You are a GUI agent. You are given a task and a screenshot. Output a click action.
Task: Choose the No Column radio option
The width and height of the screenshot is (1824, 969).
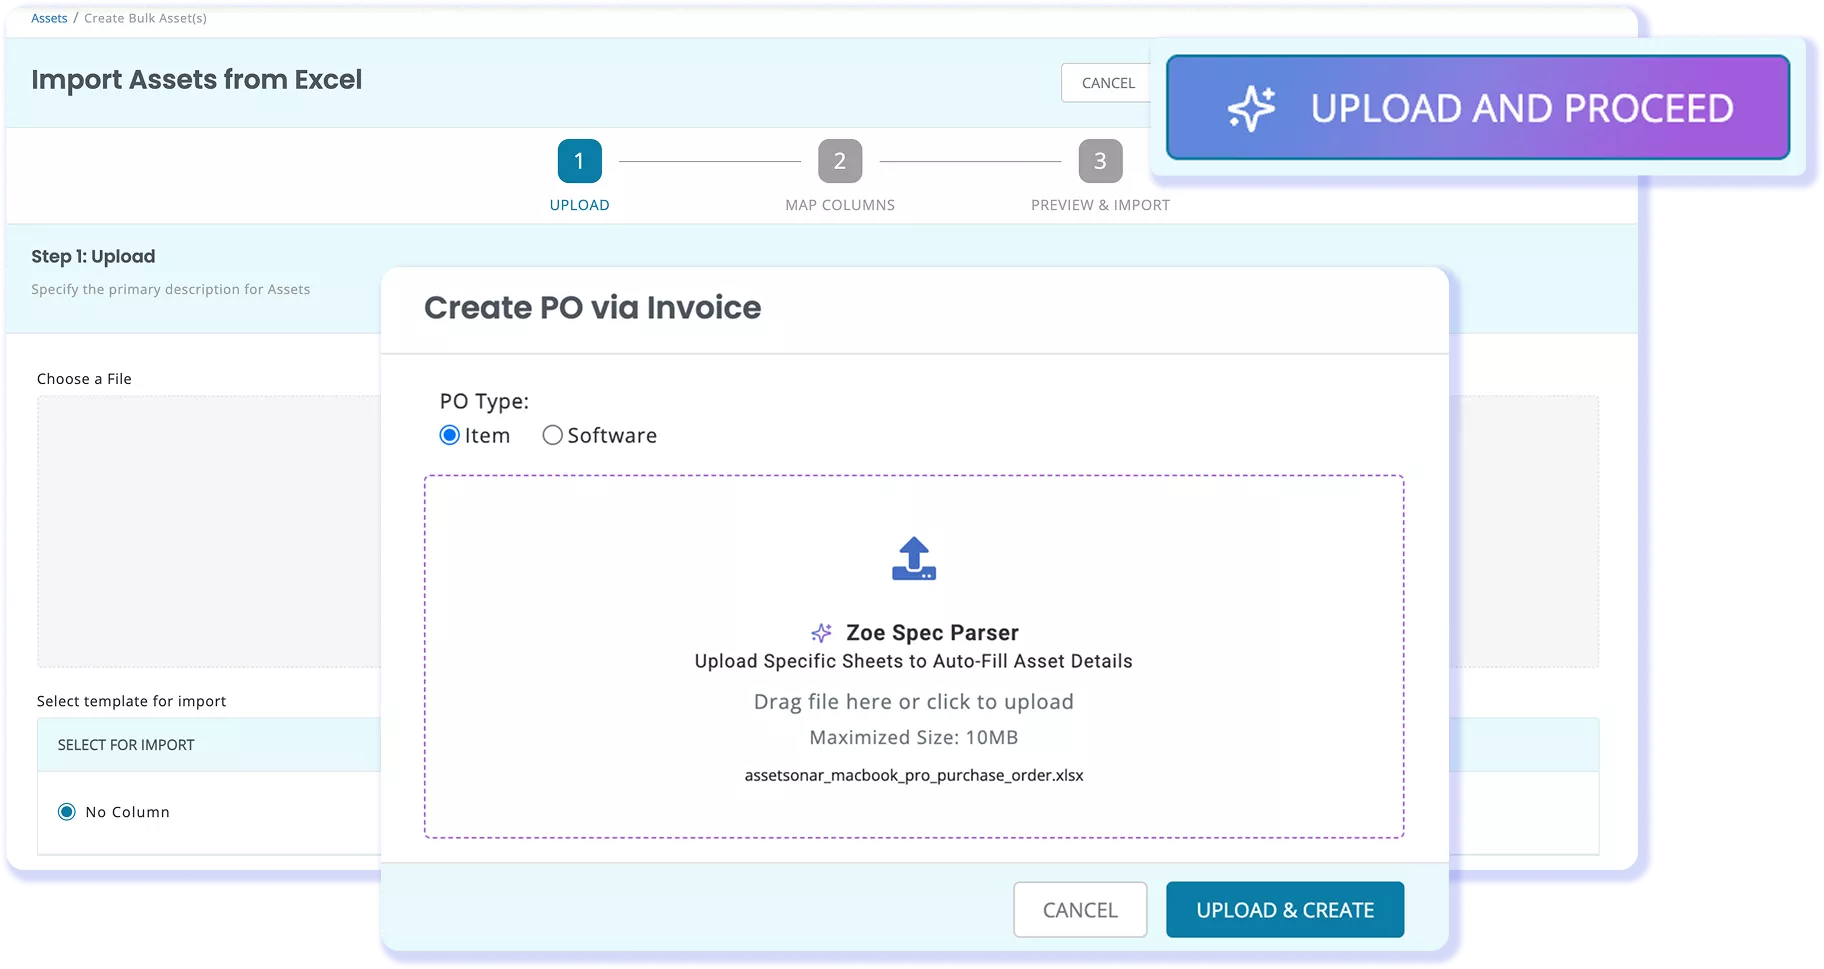pyautogui.click(x=67, y=812)
